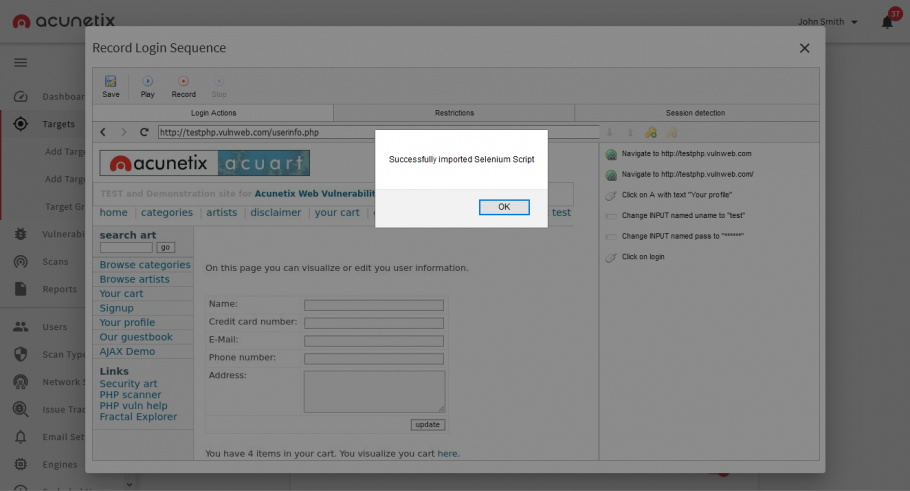Click the Name input field
The width and height of the screenshot is (910, 491).
point(374,305)
